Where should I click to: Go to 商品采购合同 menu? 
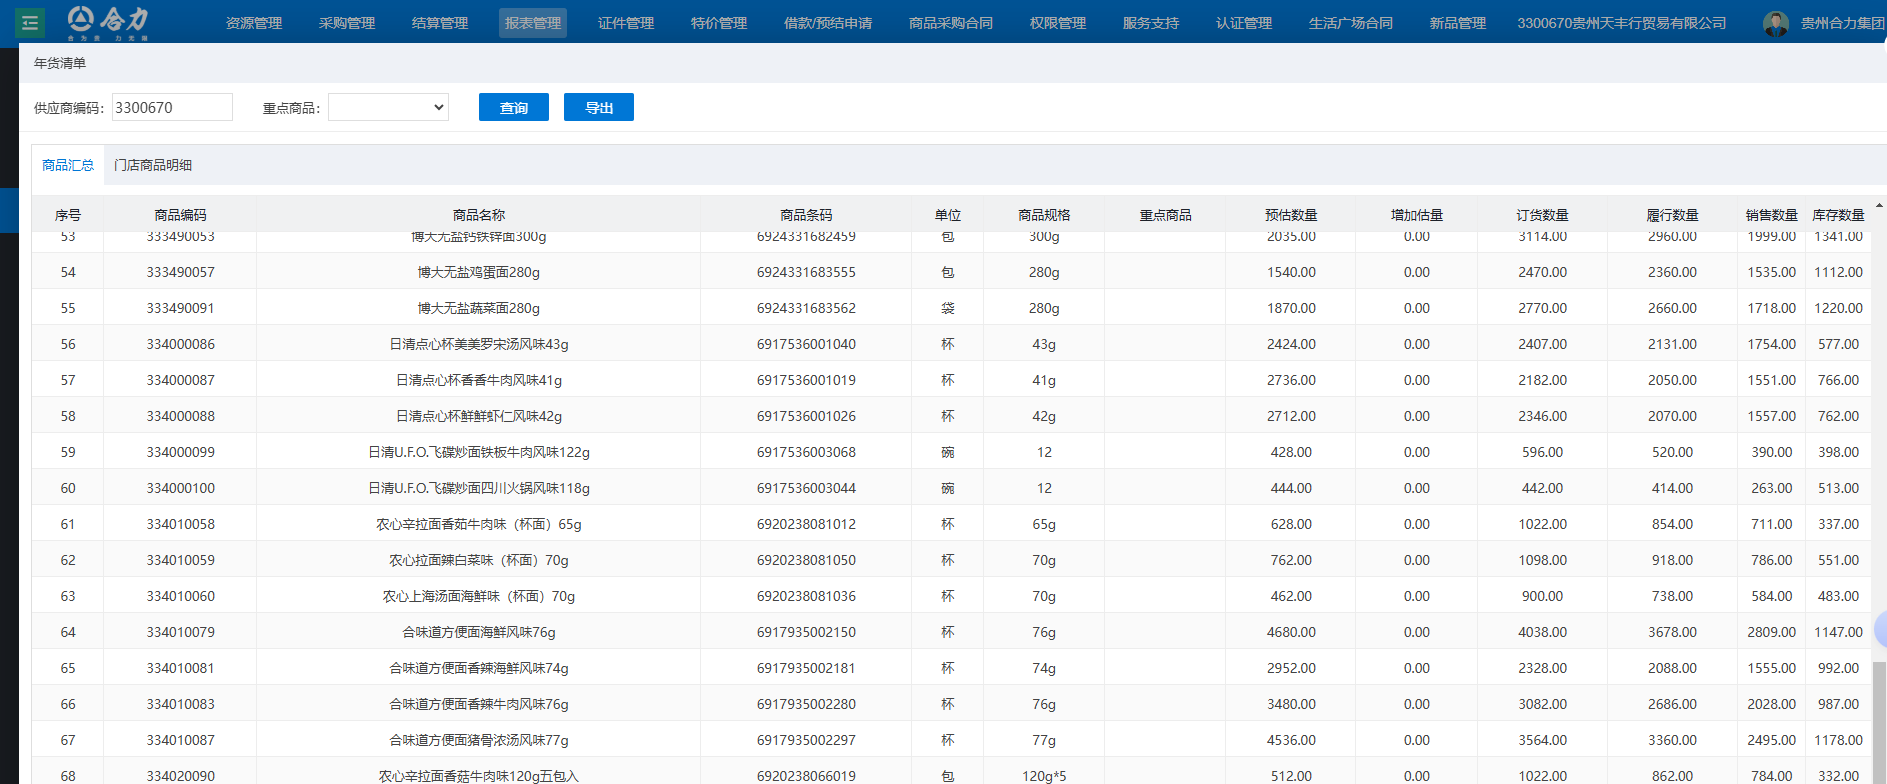click(x=951, y=23)
